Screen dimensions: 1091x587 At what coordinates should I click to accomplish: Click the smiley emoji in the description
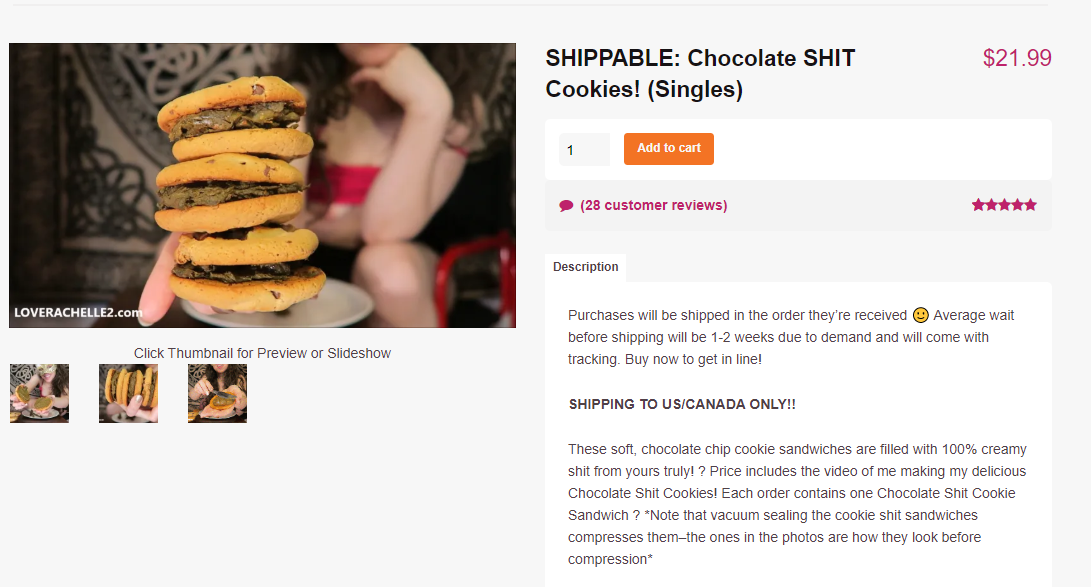[921, 315]
